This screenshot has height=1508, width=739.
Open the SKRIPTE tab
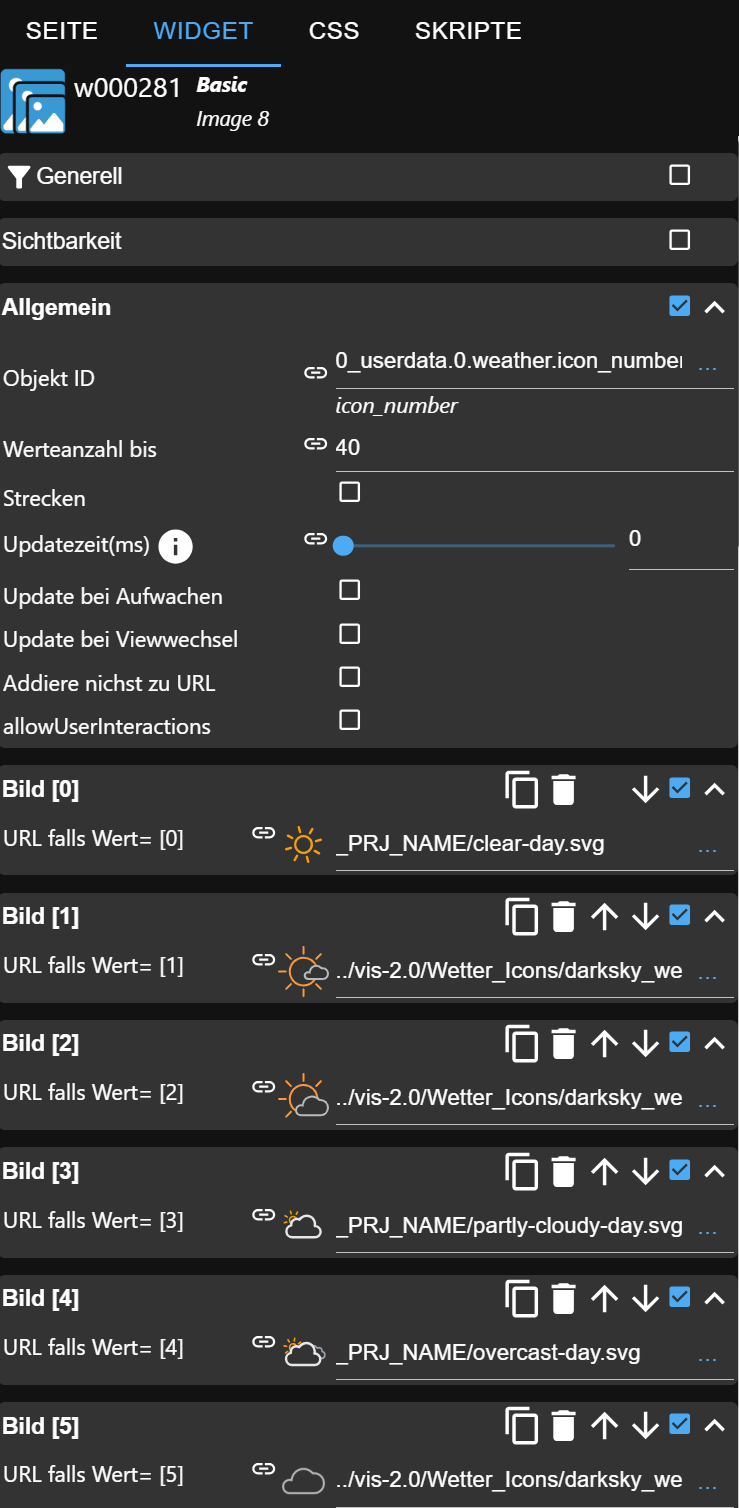[468, 31]
